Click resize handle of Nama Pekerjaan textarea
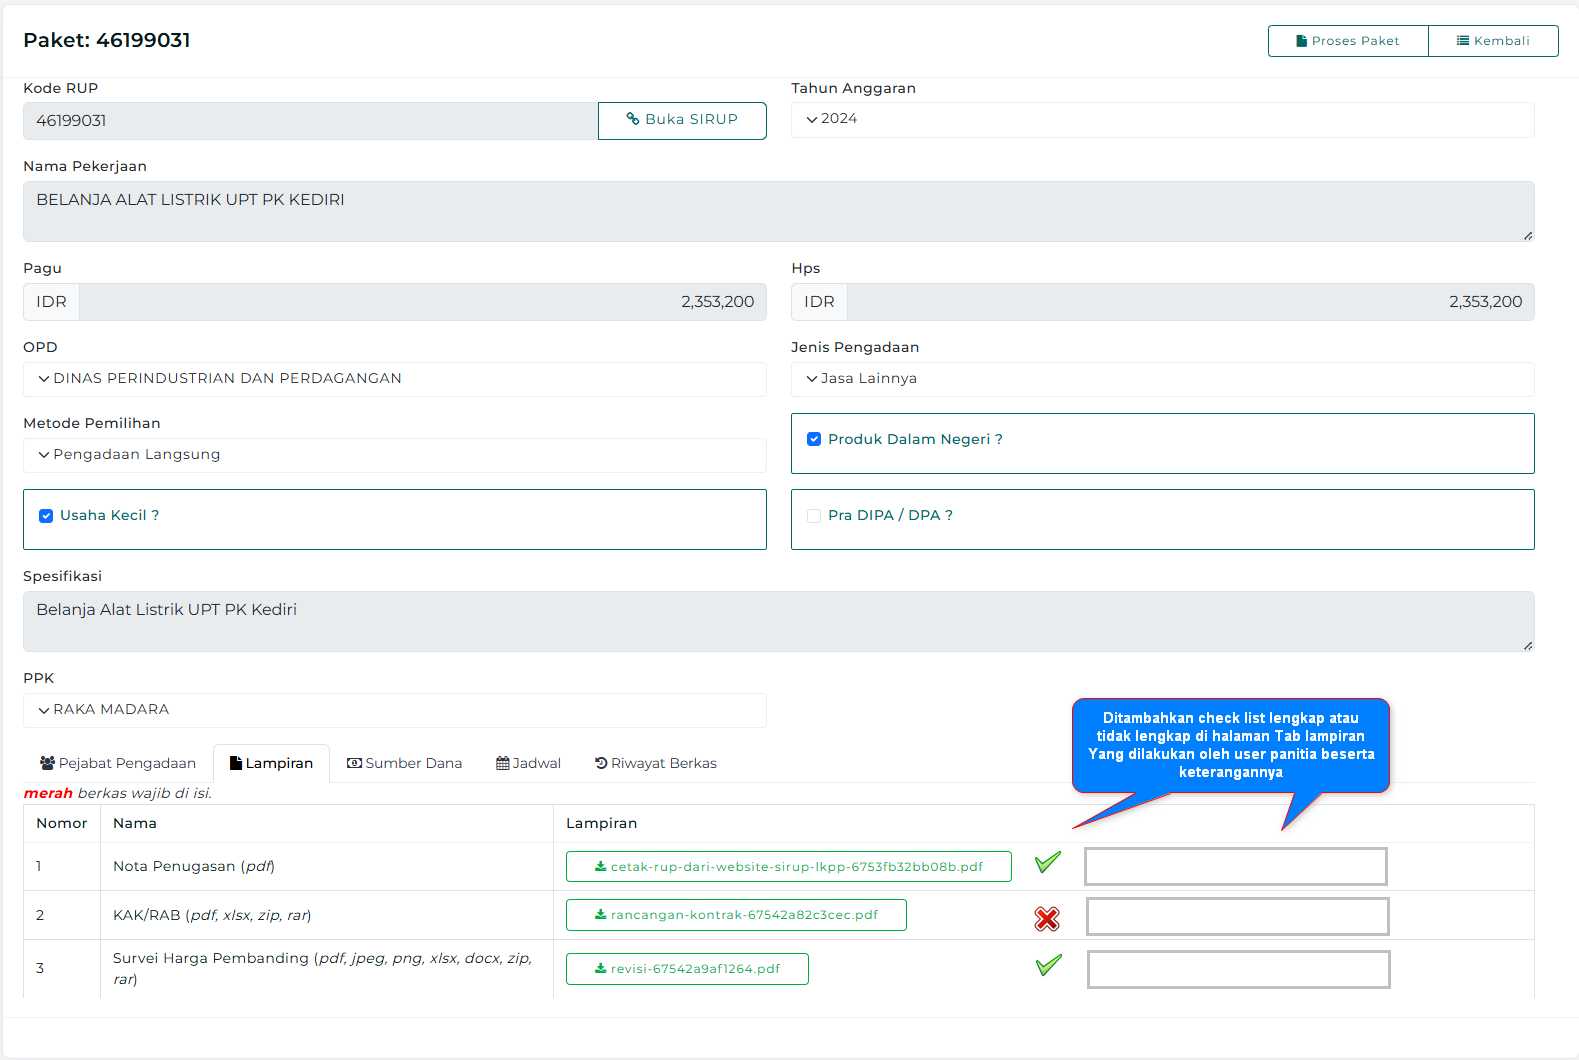This screenshot has height=1060, width=1579. pos(1527,235)
